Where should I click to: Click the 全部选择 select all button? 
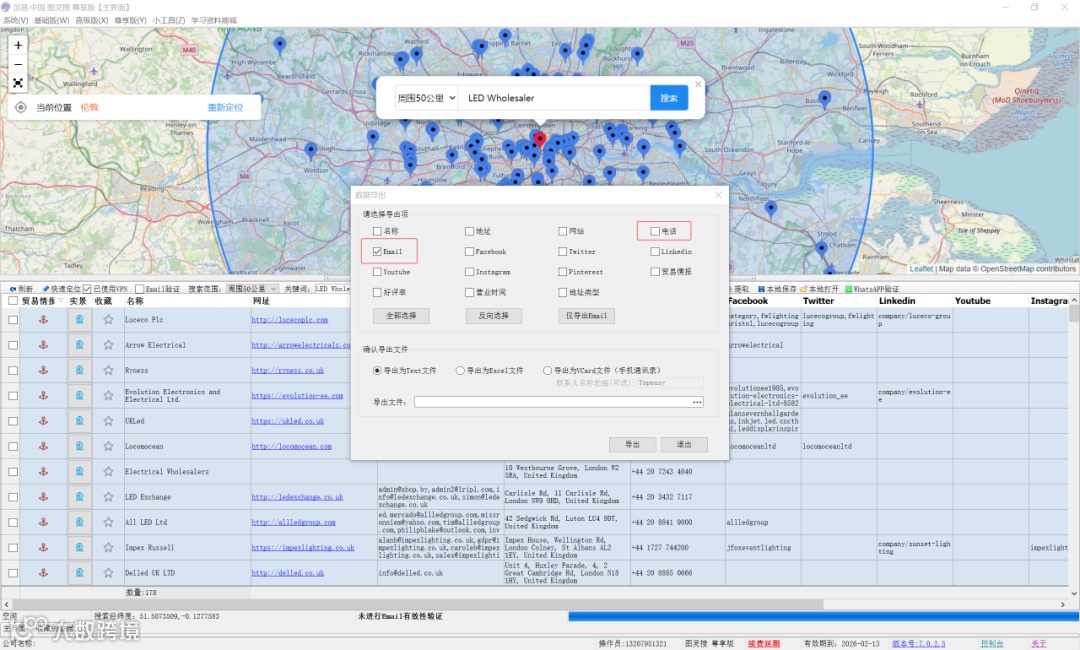click(401, 316)
